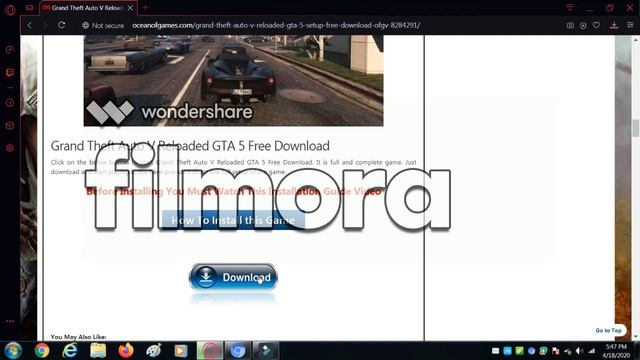Click the Go to Top link
640x360 pixels.
(x=608, y=330)
